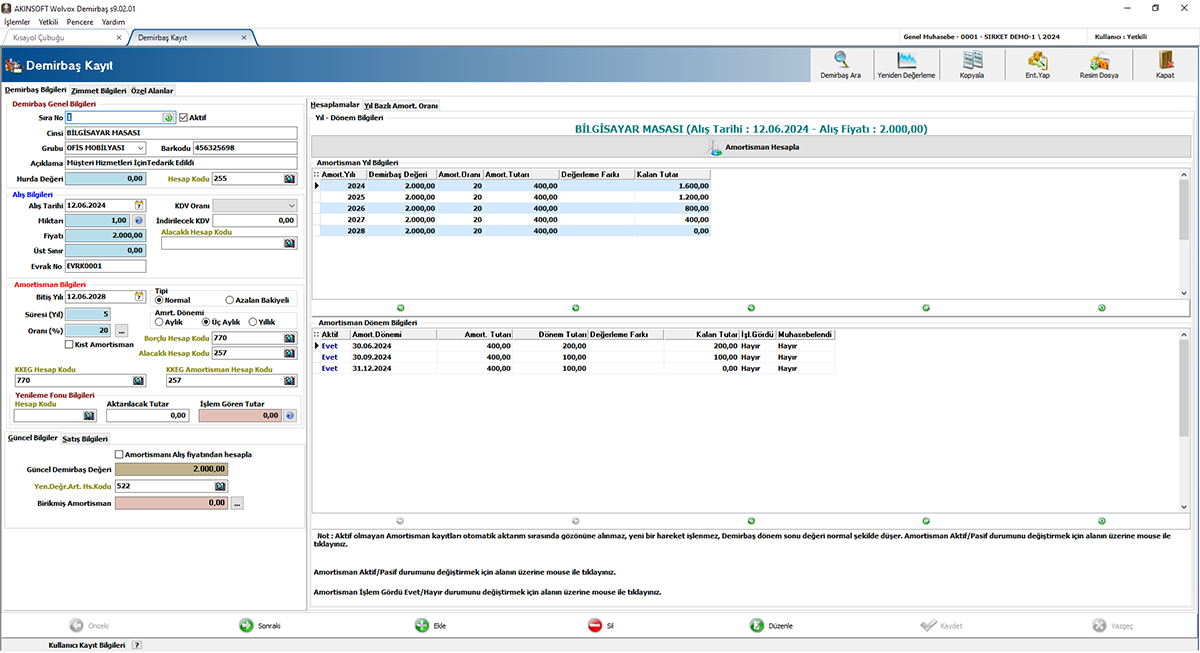Open the Yetkili menu
This screenshot has width=1200, height=653.
(48, 21)
